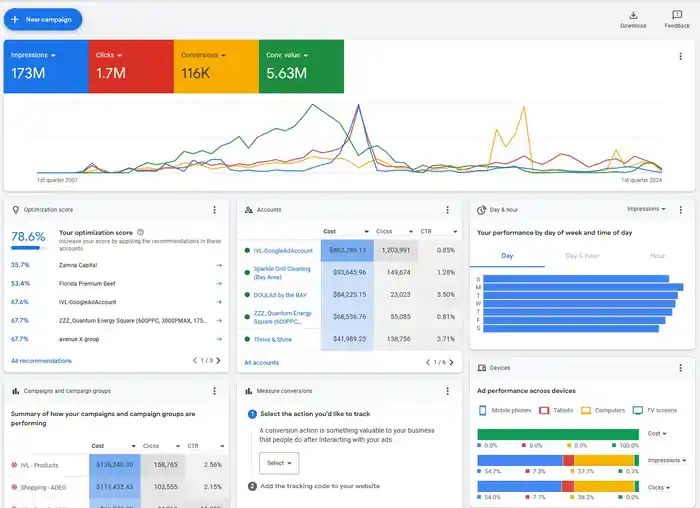The image size is (700, 508).
Task: Open Florida Premium Beef recommendation arrow
Action: click(x=219, y=283)
